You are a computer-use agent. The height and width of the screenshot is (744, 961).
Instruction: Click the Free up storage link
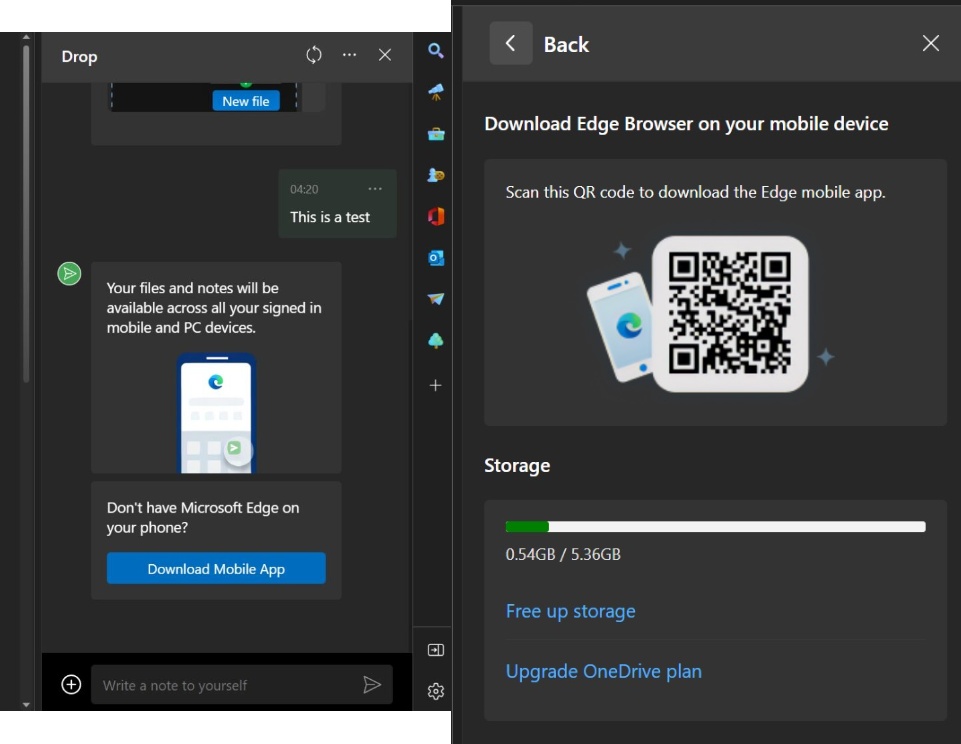(570, 611)
